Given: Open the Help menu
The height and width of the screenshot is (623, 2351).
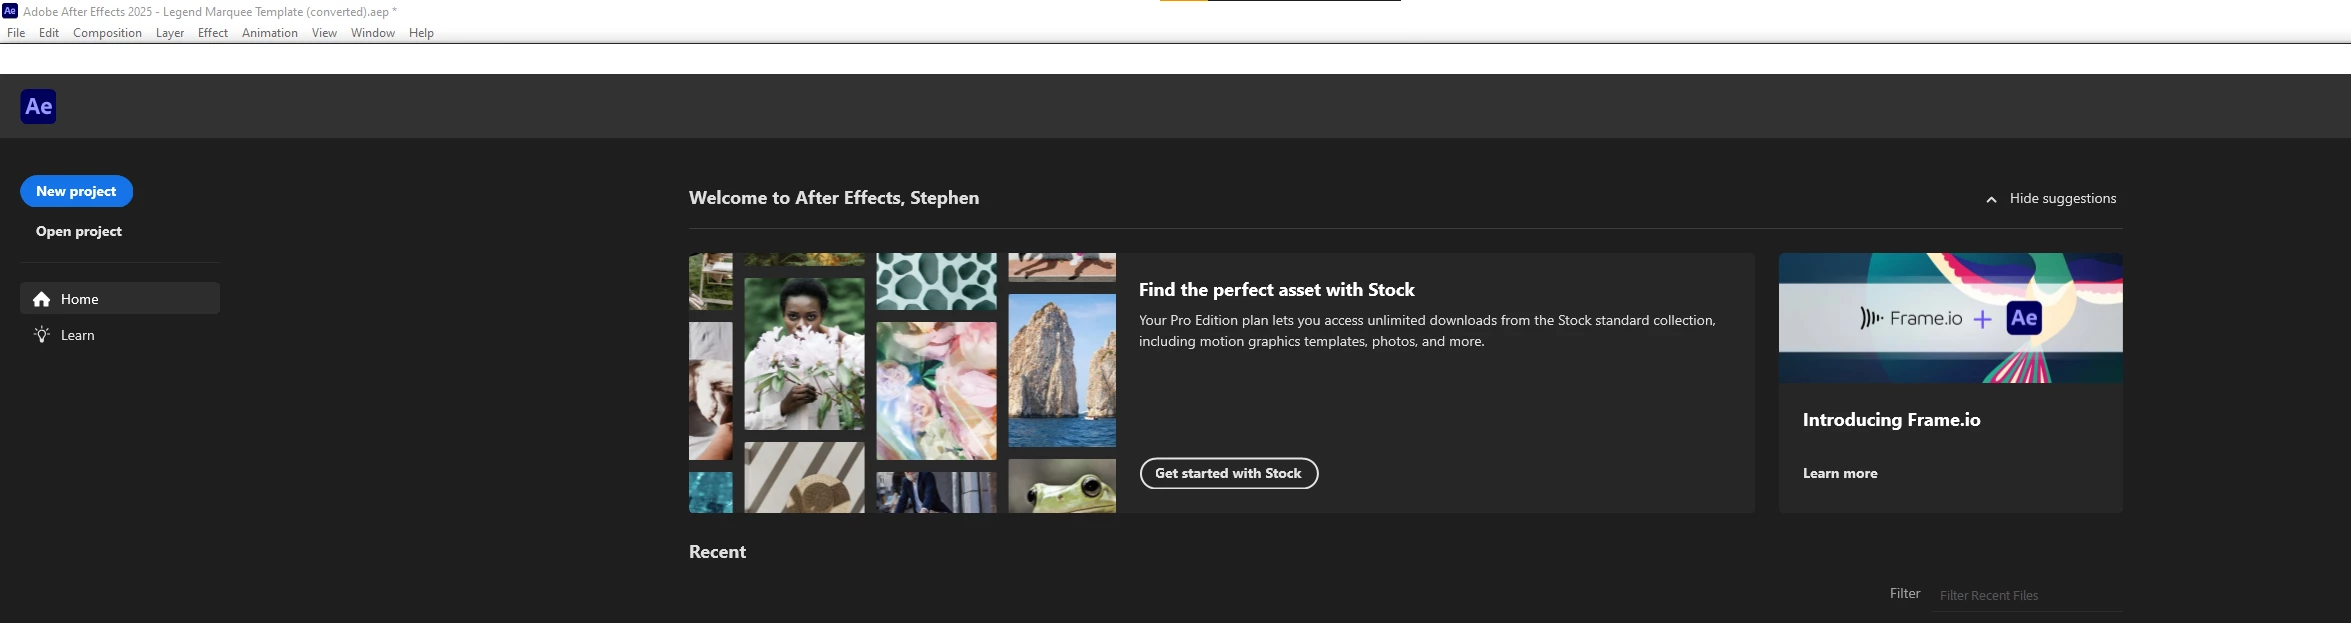Looking at the screenshot, I should click(421, 33).
